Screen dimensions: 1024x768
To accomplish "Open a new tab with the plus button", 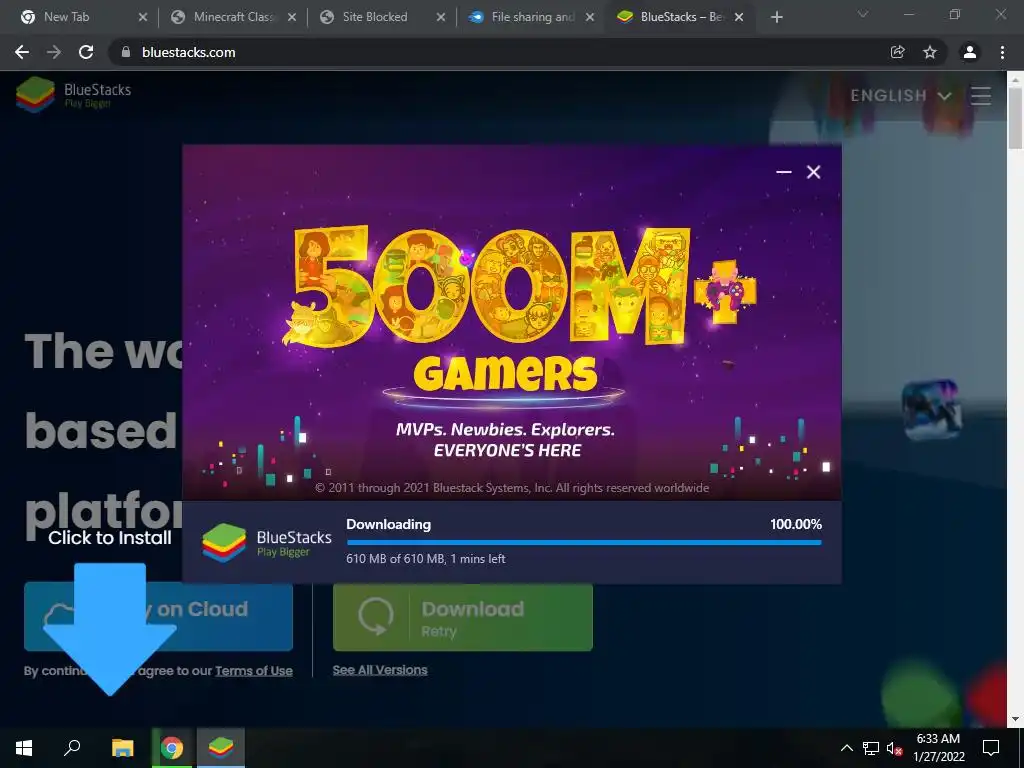I will pyautogui.click(x=776, y=17).
